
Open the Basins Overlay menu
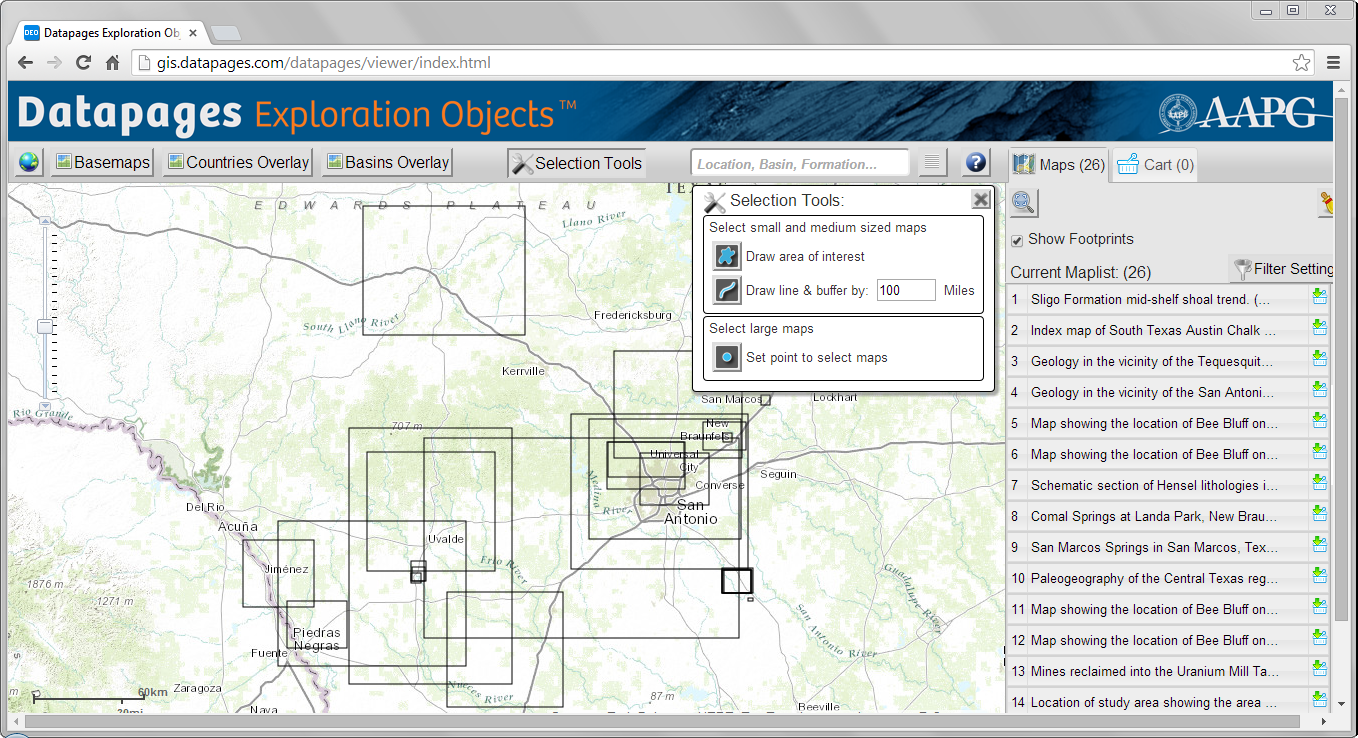point(388,162)
